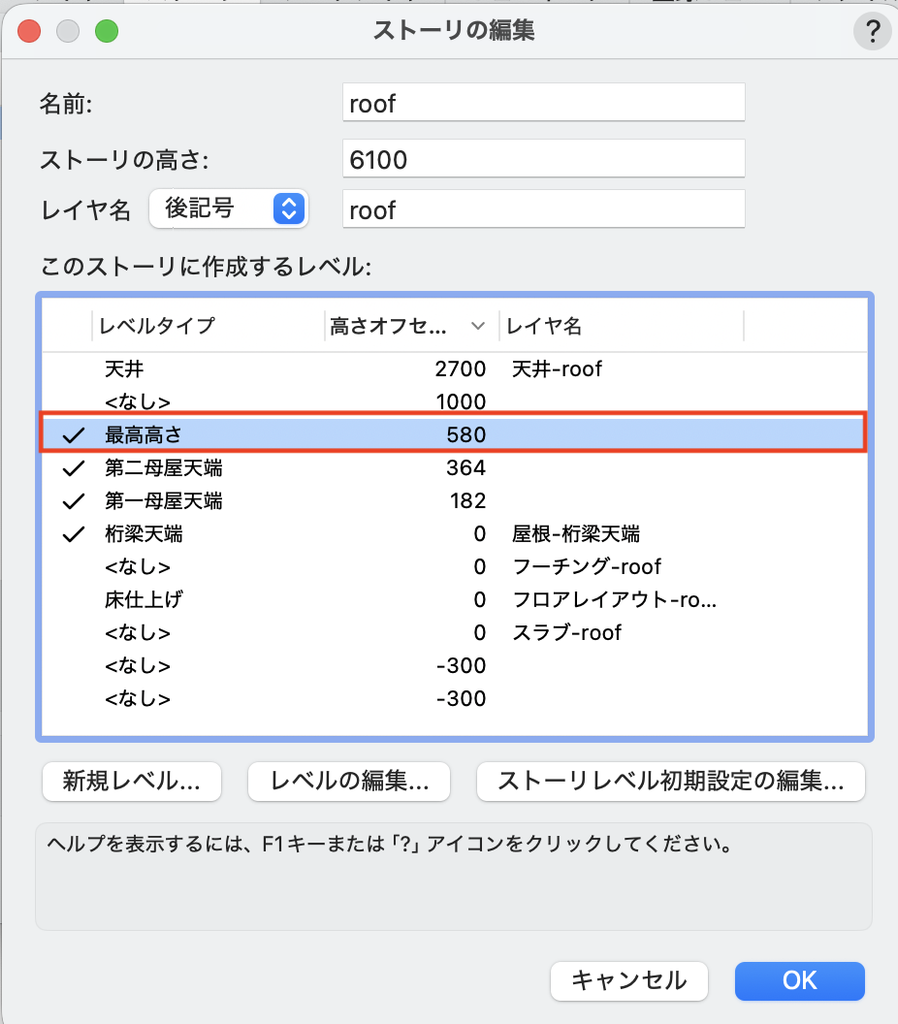The width and height of the screenshot is (898, 1024).
Task: Disable the 桁梁天端 level checkmark
Action: 74,534
